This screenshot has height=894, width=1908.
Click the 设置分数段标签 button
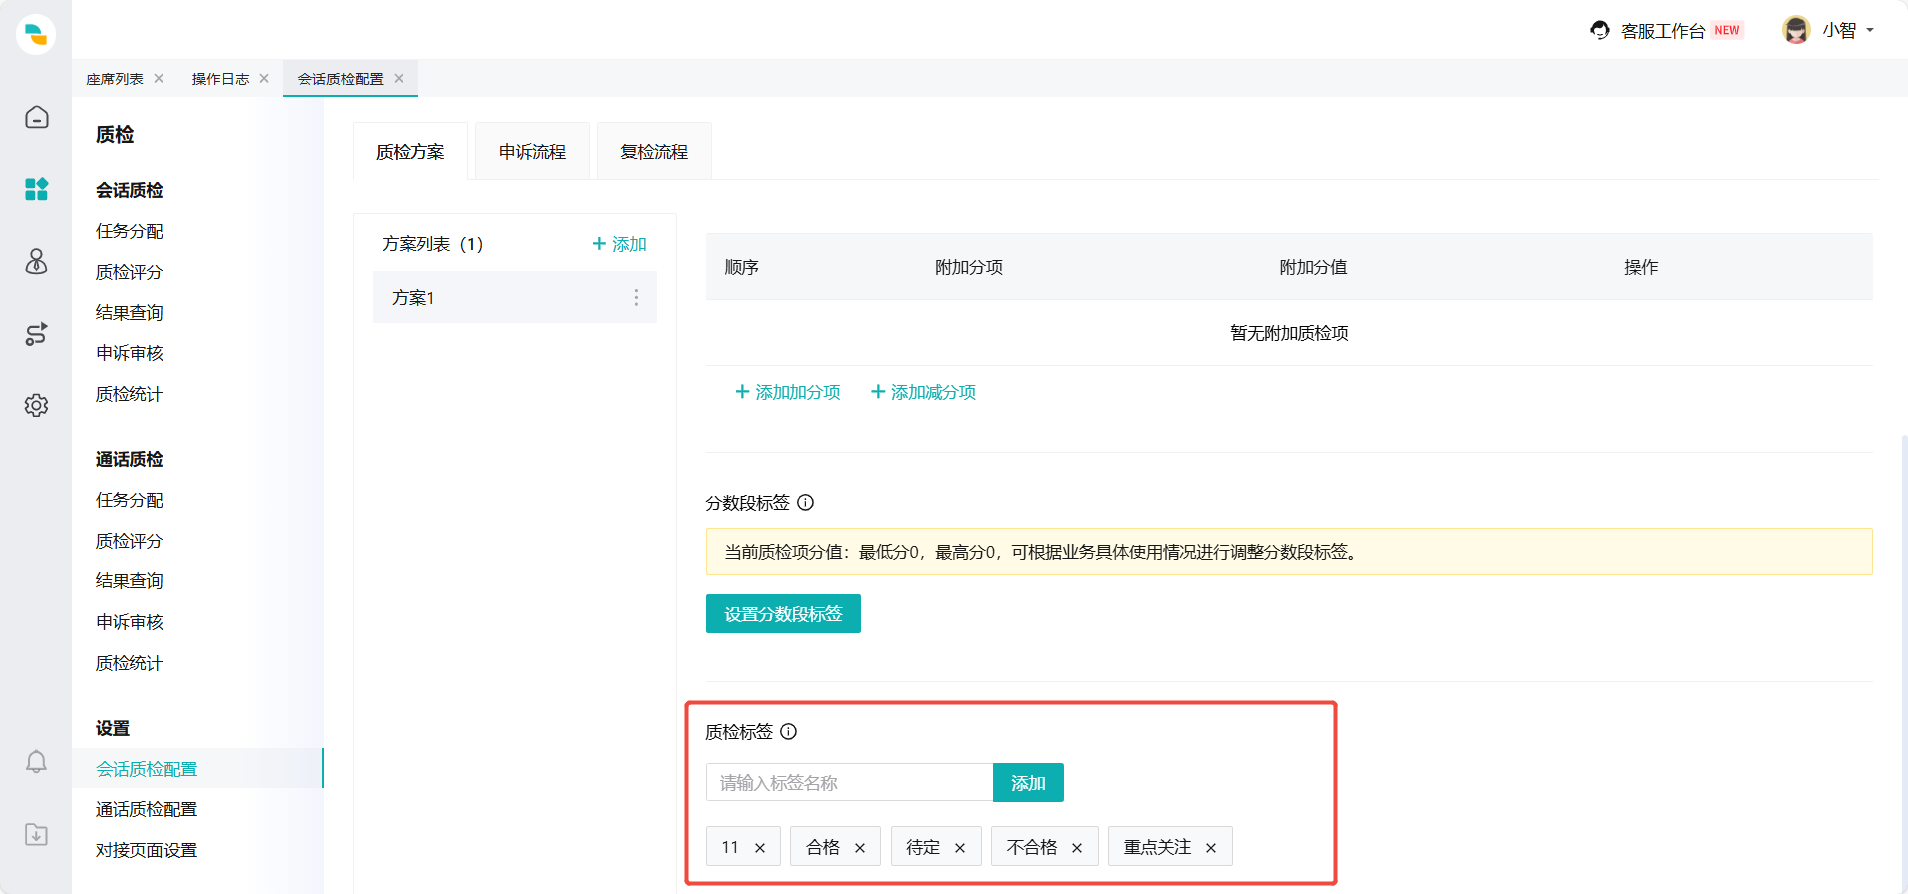tap(783, 614)
